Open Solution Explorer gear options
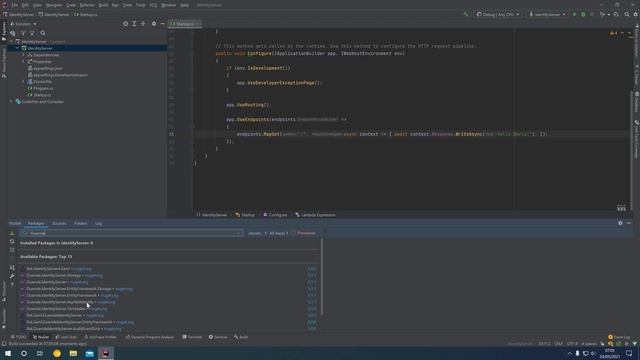Viewport: 640px width, 360px height. (154, 24)
